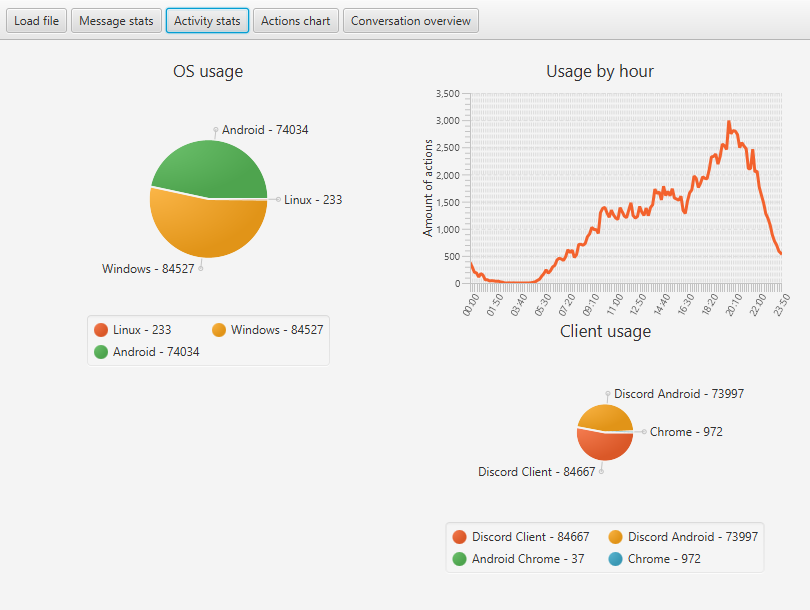Click the 'Android - 74034' pie label
Screen dimensions: 810x610
click(x=265, y=130)
